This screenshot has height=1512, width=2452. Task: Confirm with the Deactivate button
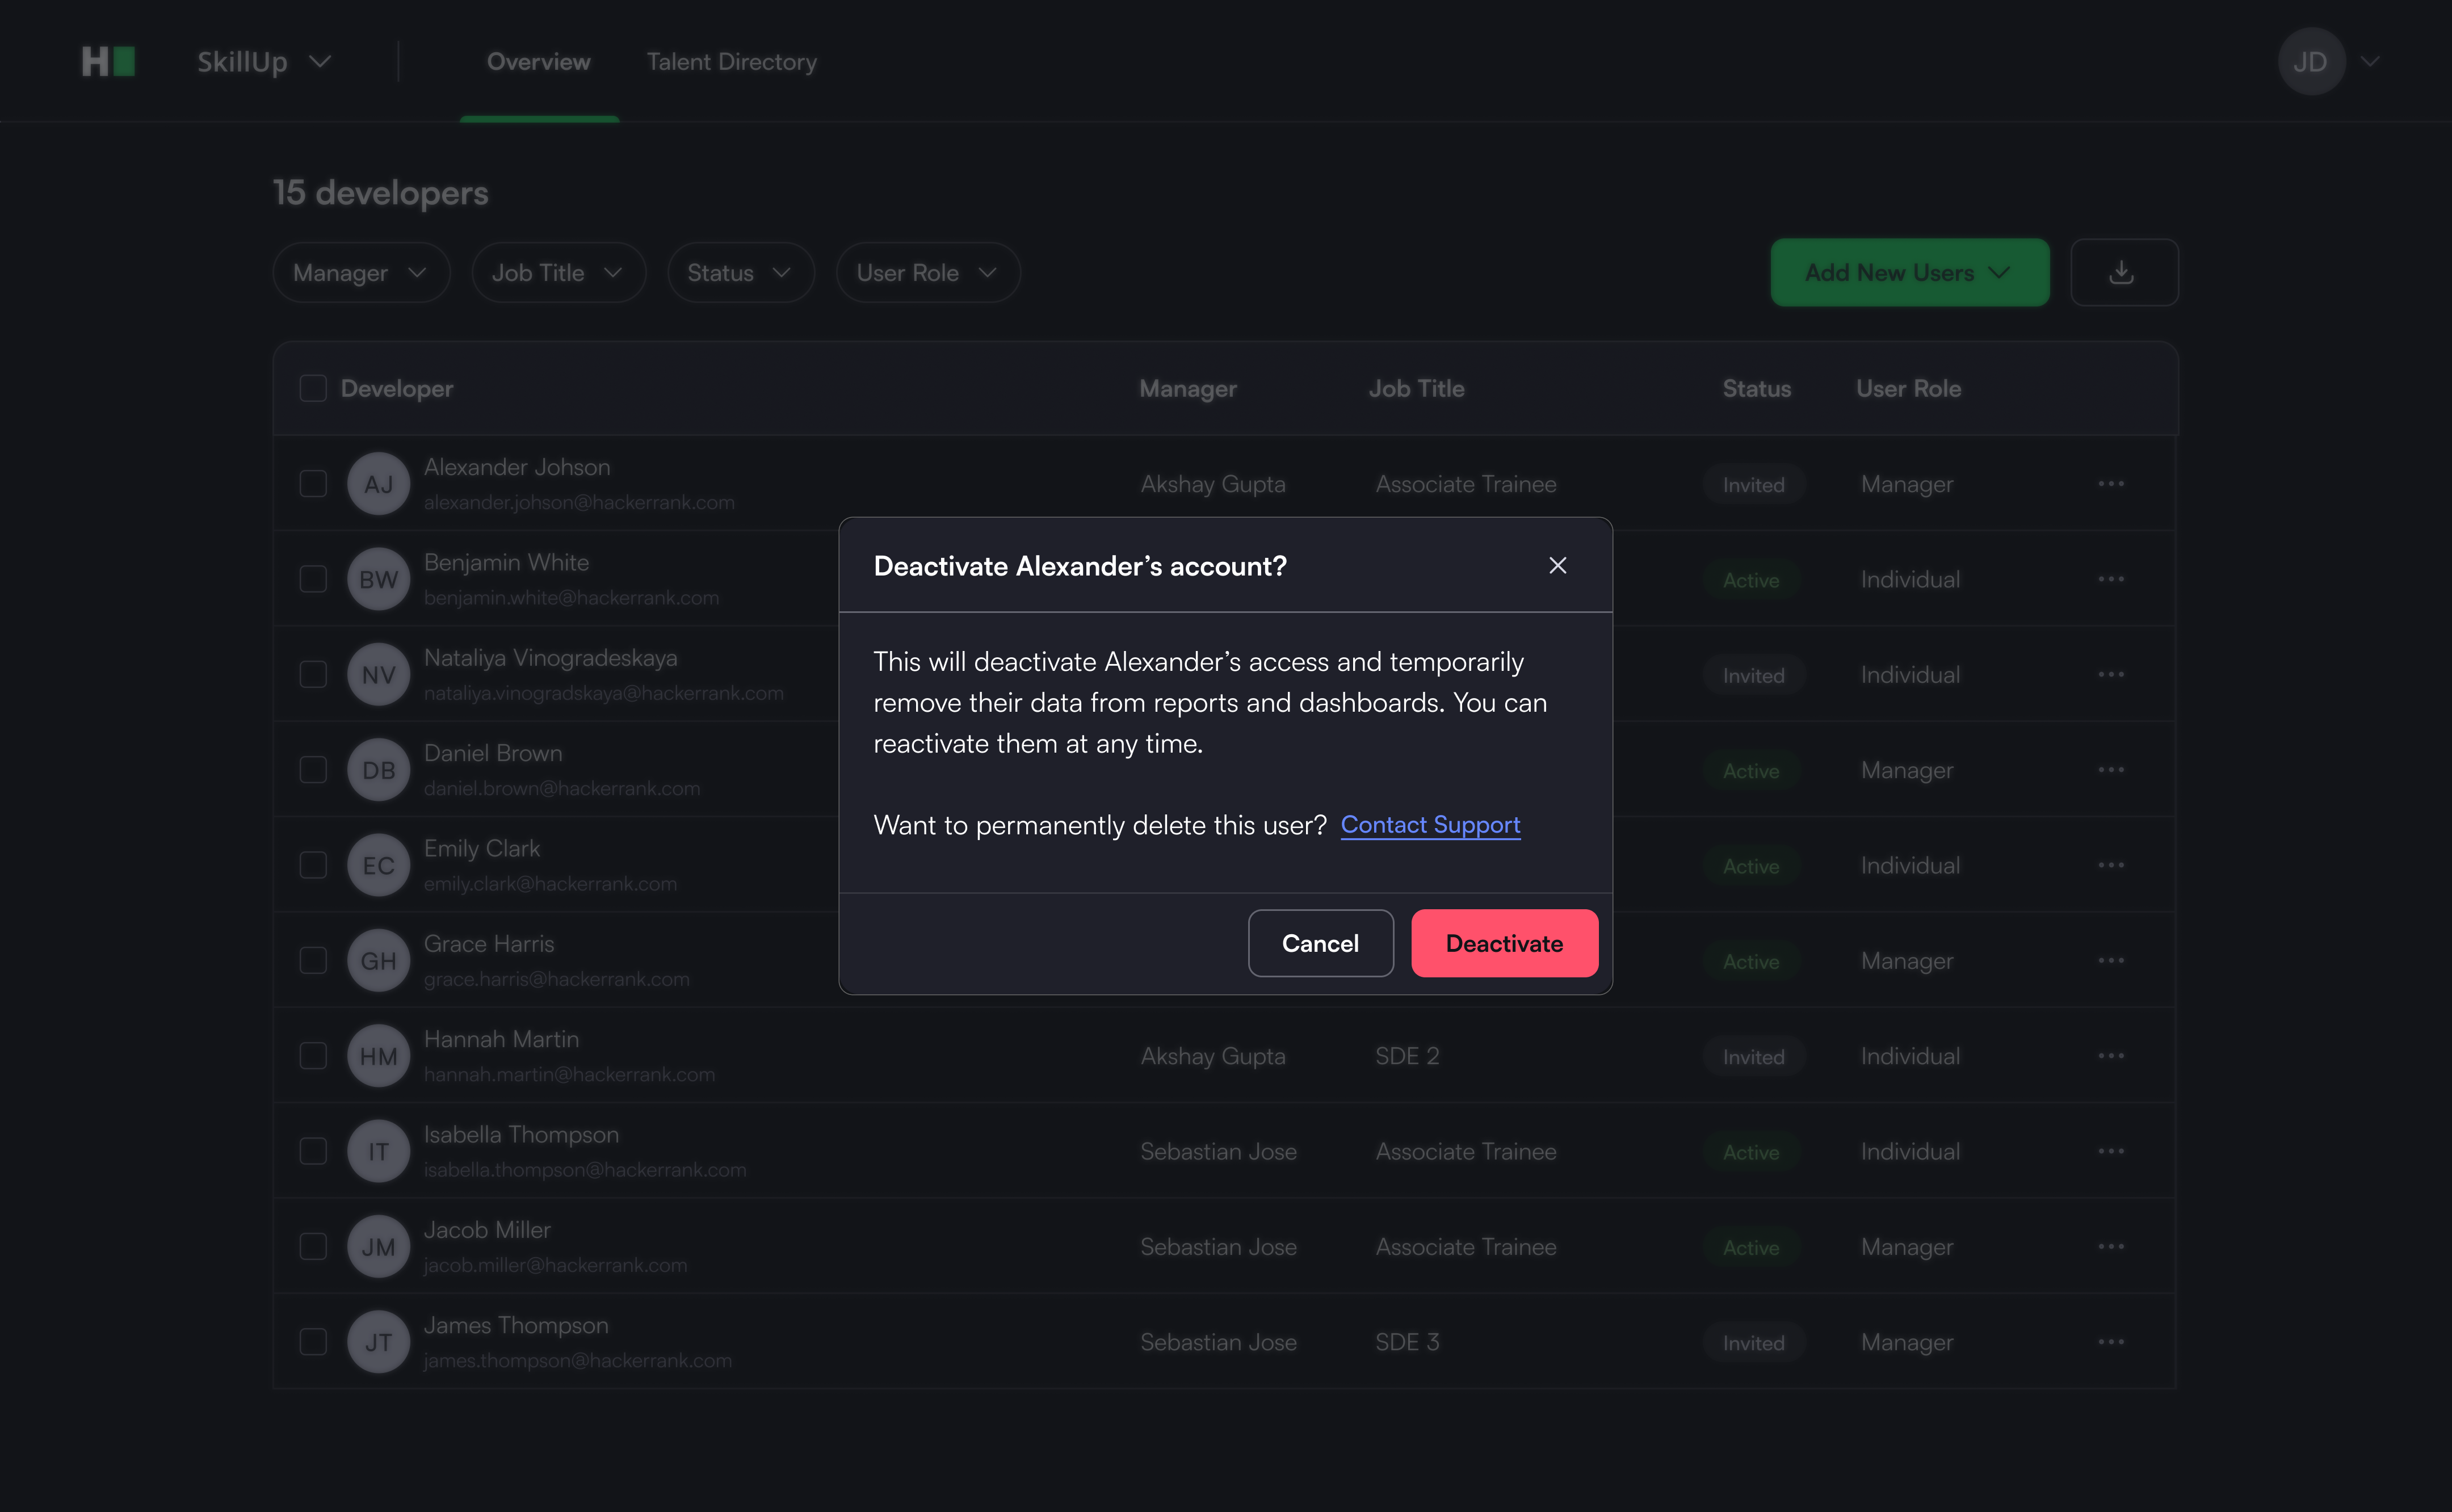1503,943
